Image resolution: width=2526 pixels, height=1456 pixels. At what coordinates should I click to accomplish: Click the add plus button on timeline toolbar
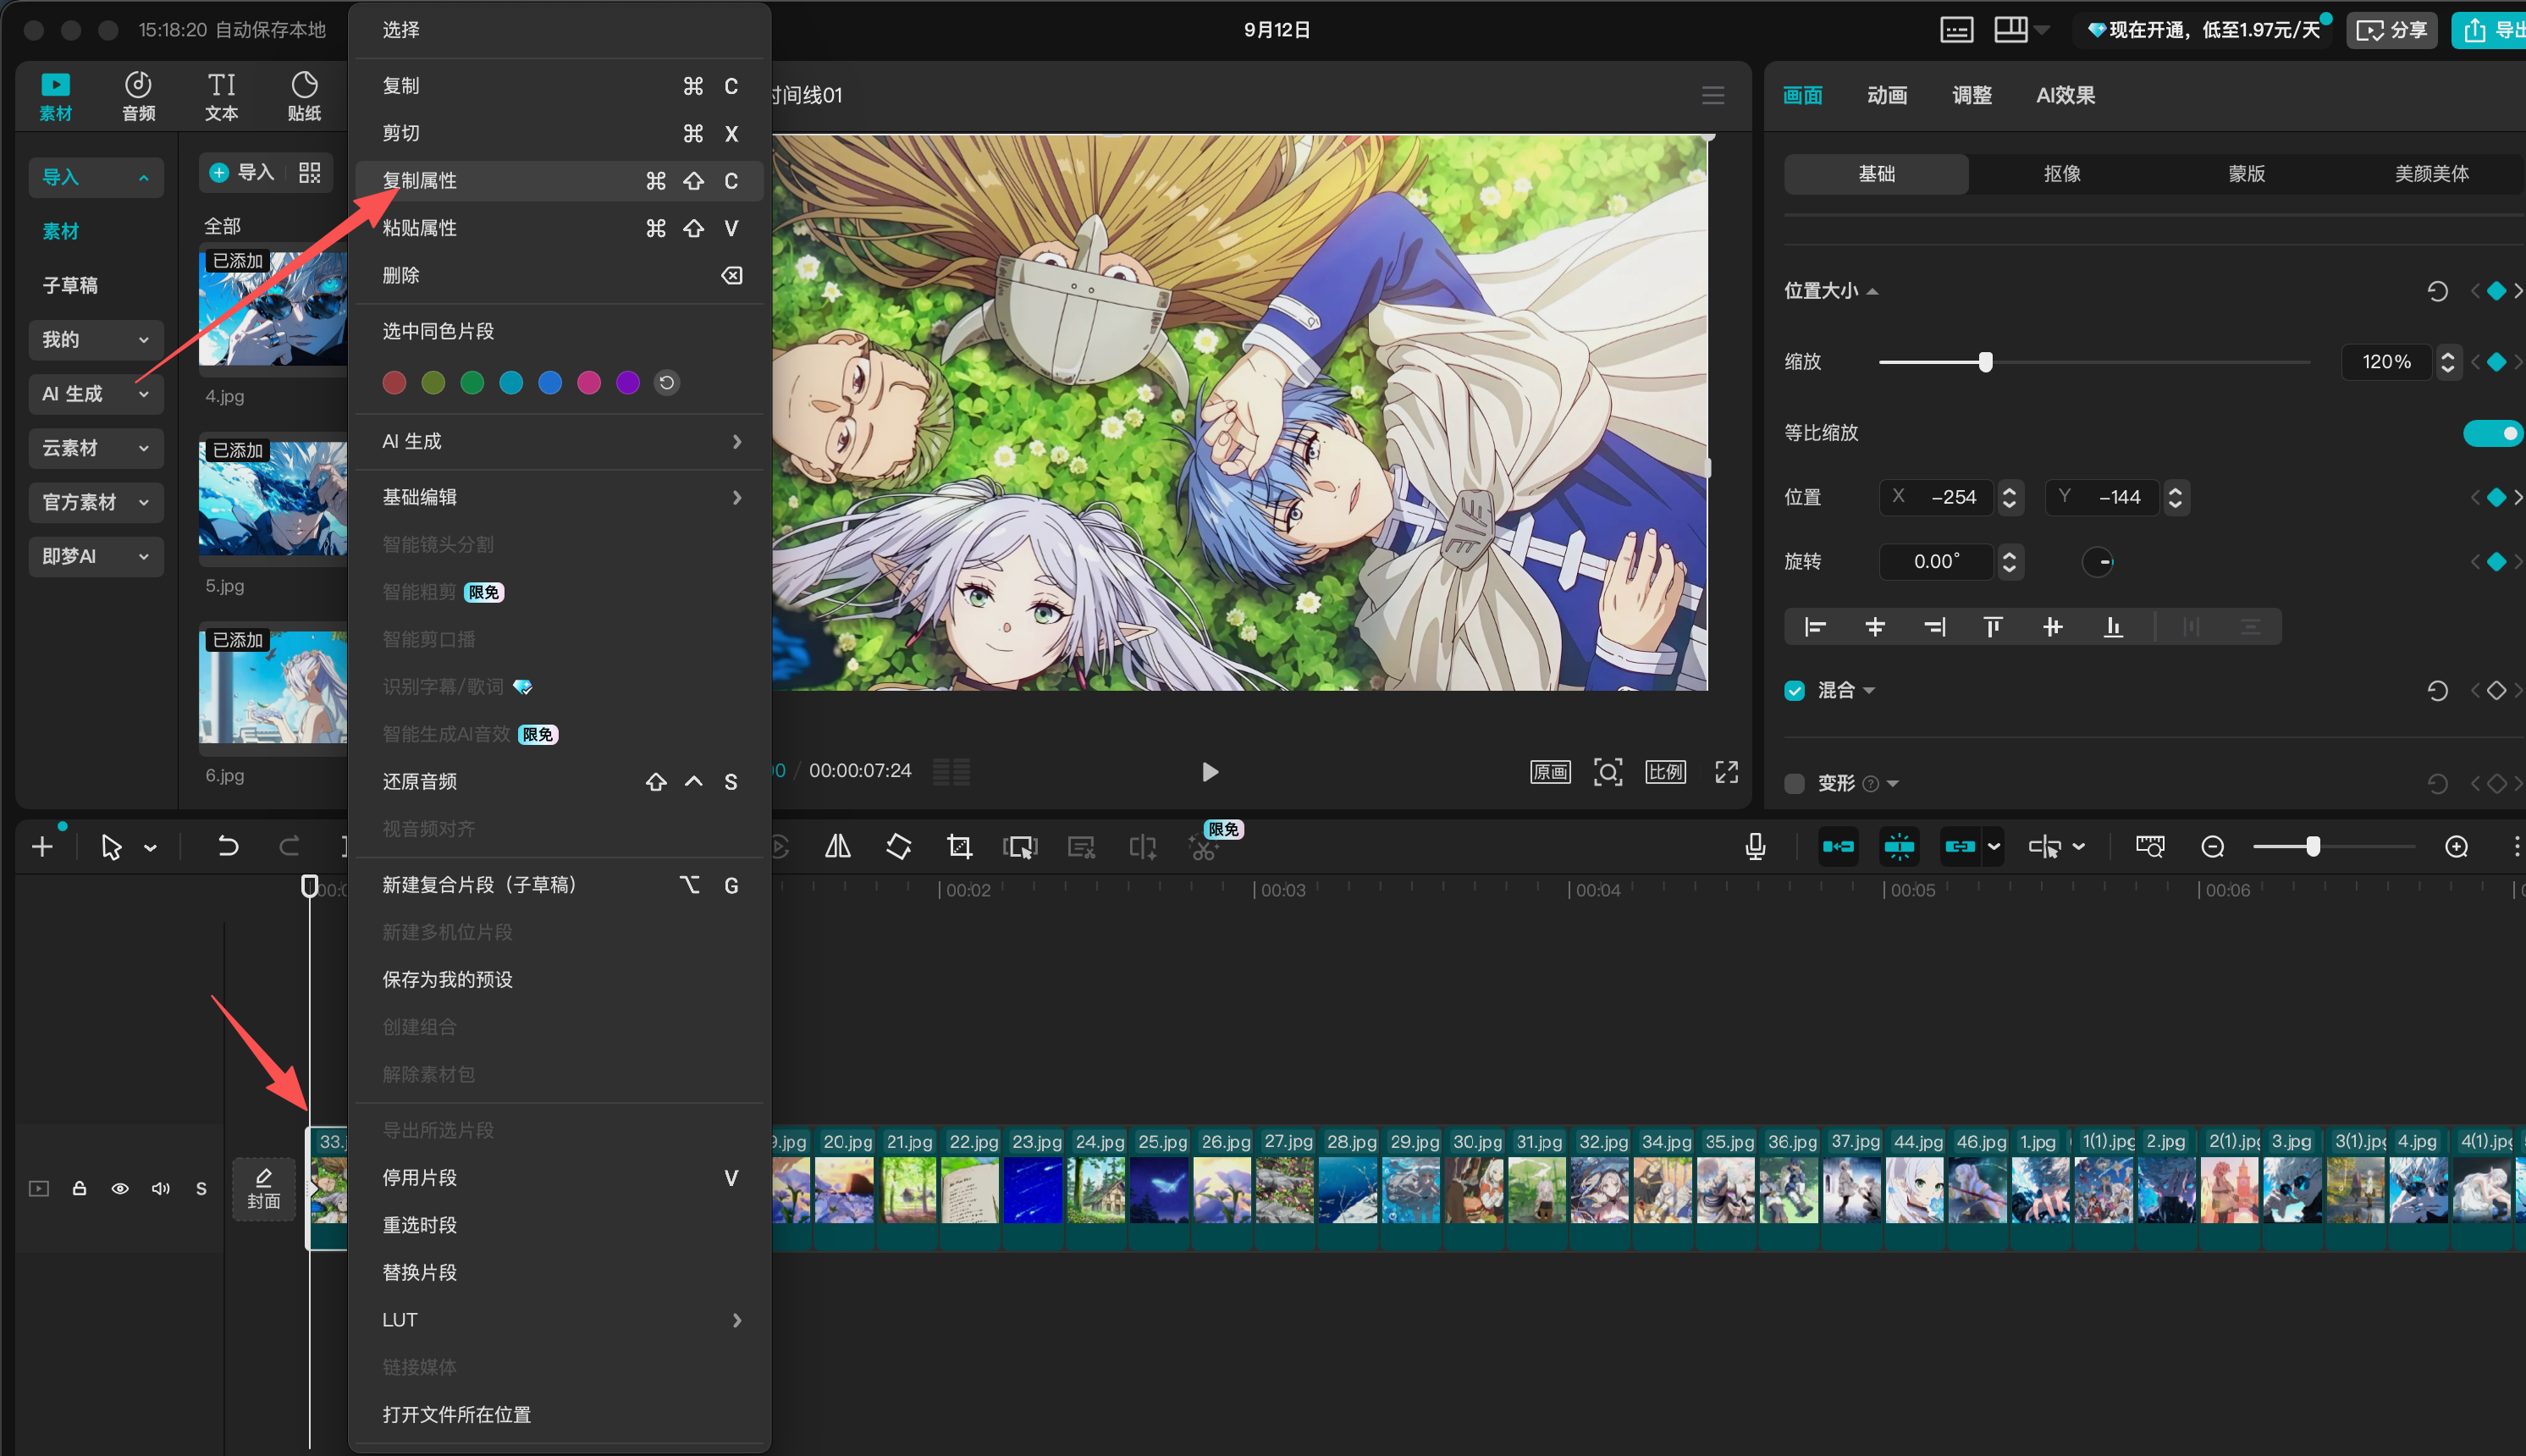42,847
